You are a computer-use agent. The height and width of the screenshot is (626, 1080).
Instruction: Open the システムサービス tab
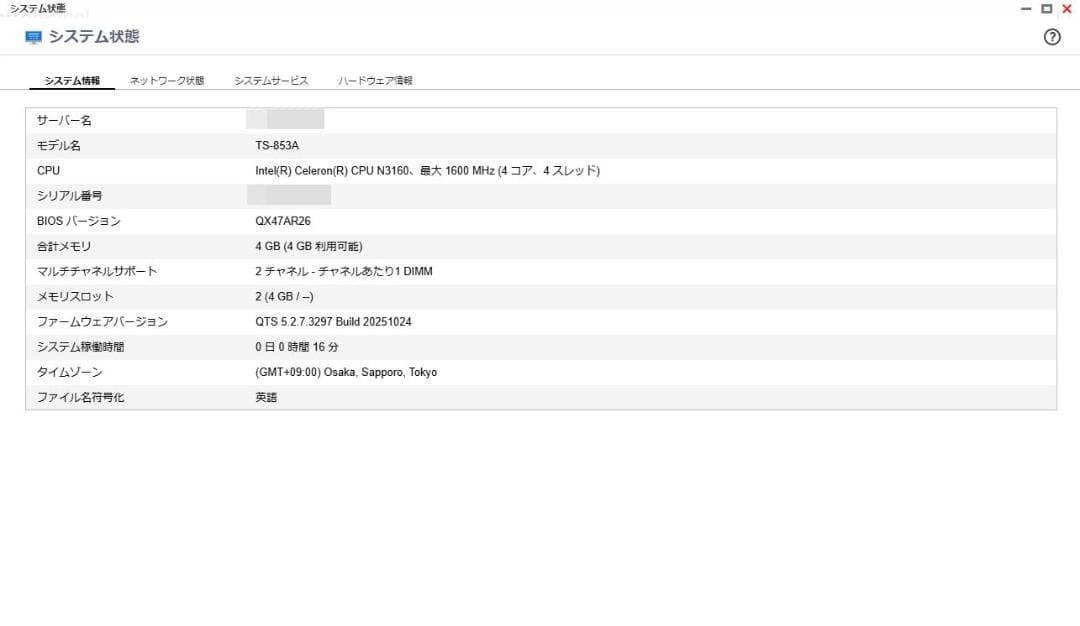[270, 77]
